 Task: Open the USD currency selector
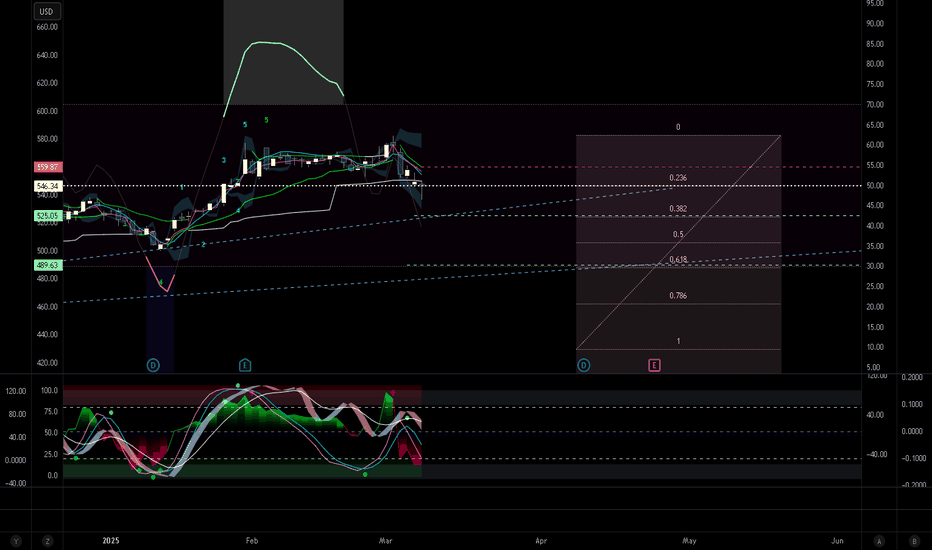pyautogui.click(x=46, y=11)
